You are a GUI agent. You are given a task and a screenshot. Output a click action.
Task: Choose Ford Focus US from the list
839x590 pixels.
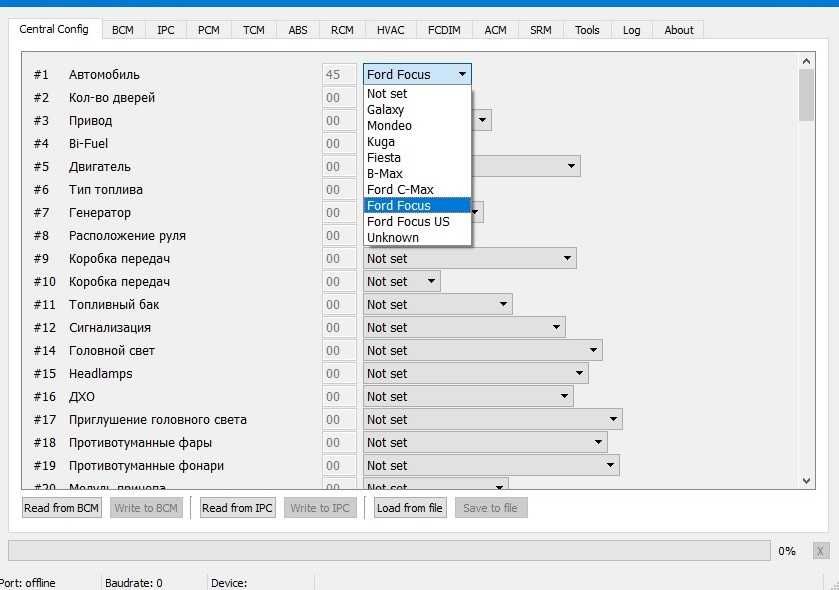tap(417, 221)
